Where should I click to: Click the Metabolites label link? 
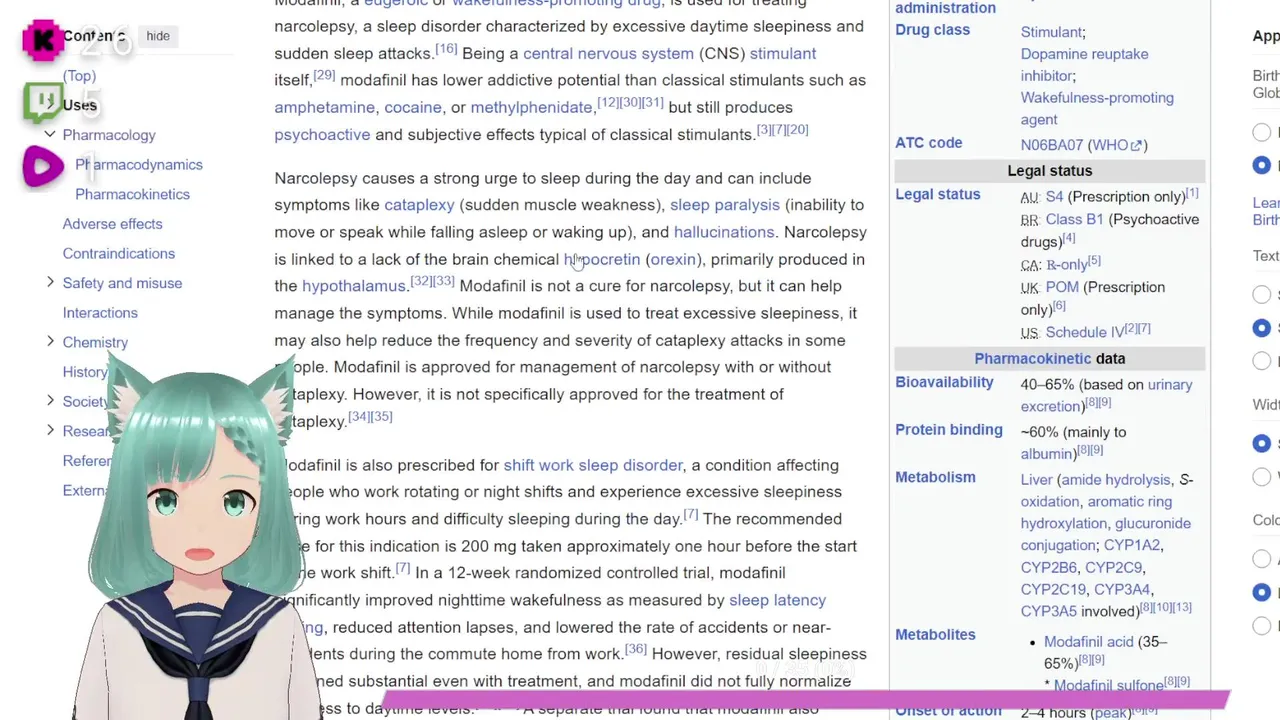pyautogui.click(x=935, y=635)
